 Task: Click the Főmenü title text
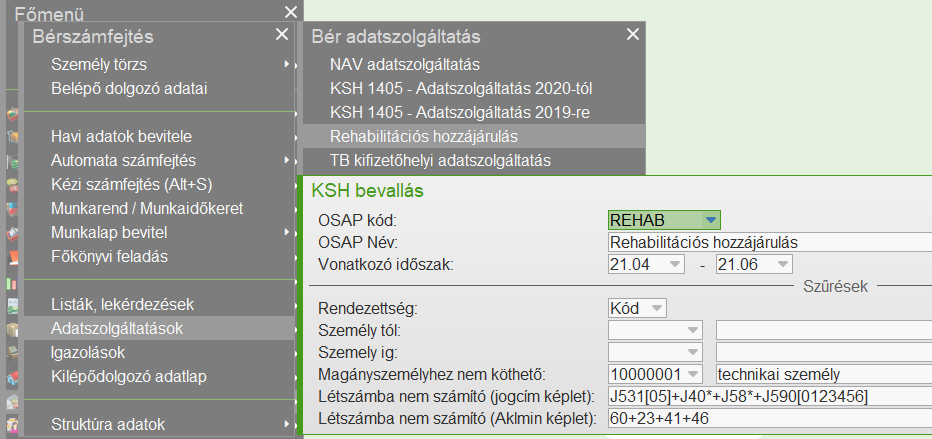click(x=49, y=14)
